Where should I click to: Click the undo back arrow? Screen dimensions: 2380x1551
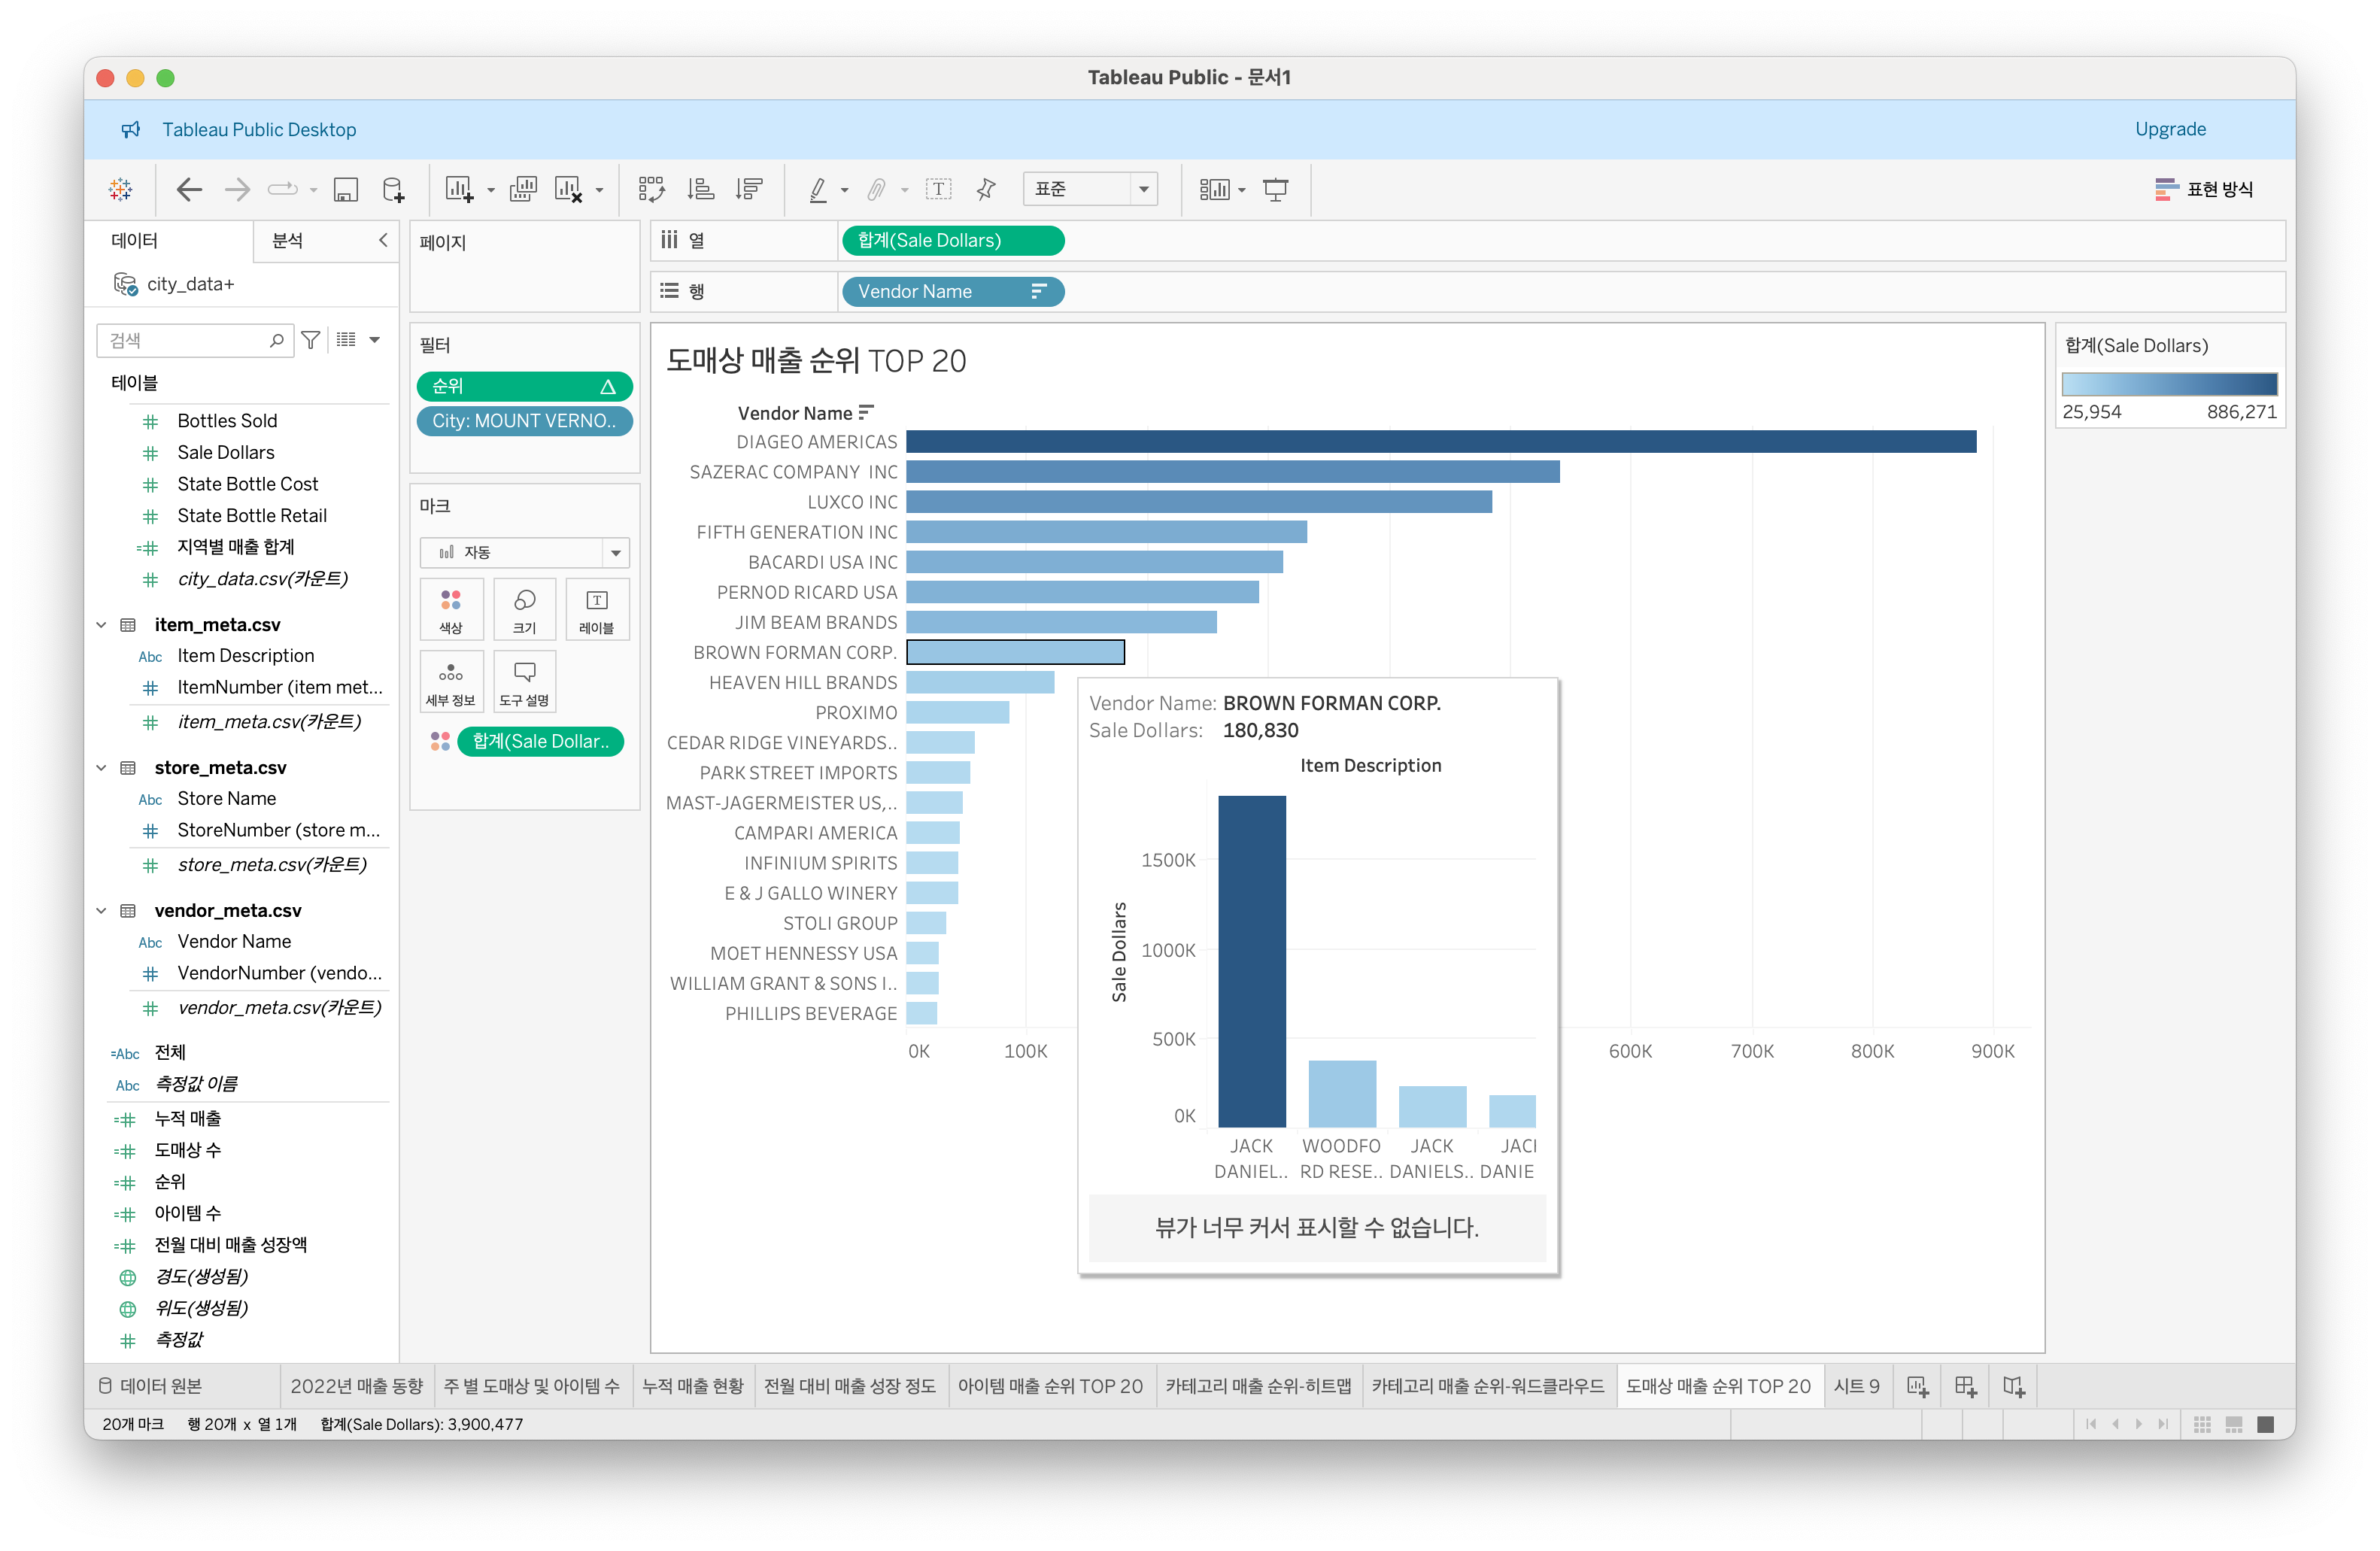pos(189,189)
